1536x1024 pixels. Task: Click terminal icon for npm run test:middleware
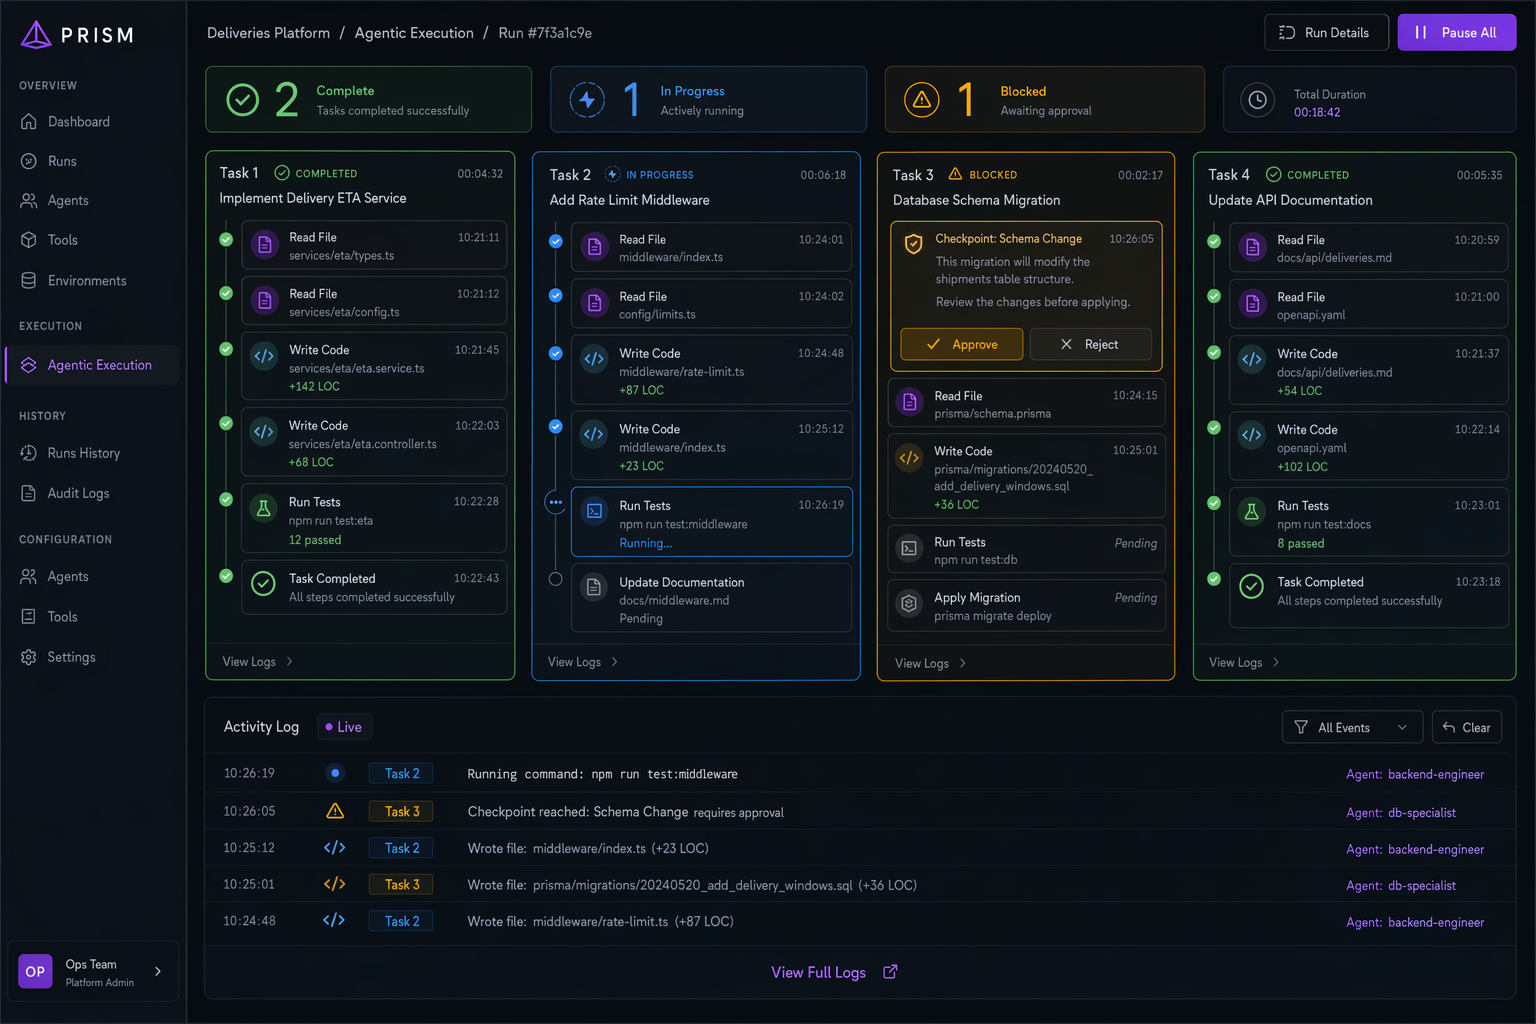click(x=594, y=511)
